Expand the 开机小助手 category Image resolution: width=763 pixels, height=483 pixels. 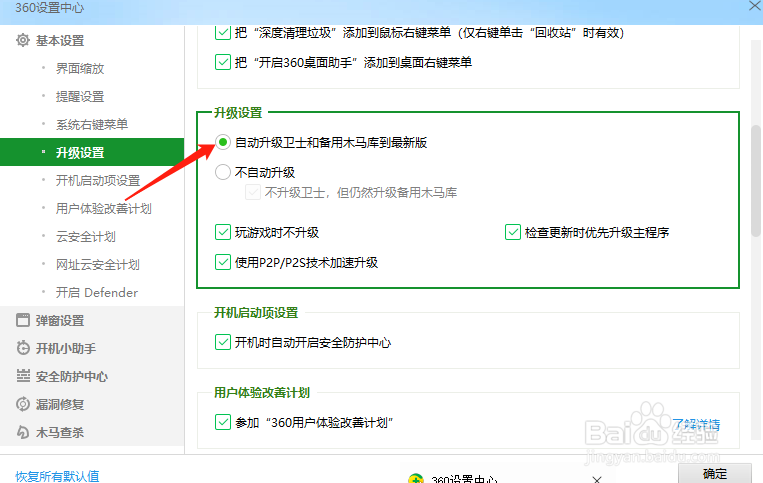pyautogui.click(x=66, y=348)
